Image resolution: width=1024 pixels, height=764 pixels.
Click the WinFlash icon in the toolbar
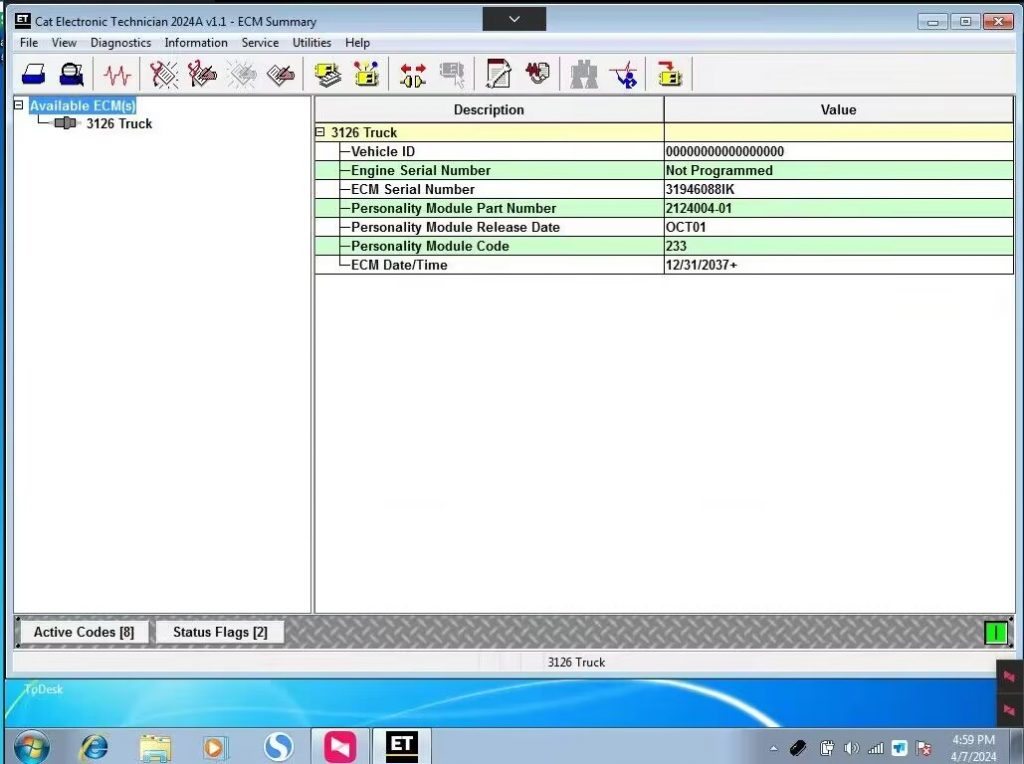[x=669, y=75]
